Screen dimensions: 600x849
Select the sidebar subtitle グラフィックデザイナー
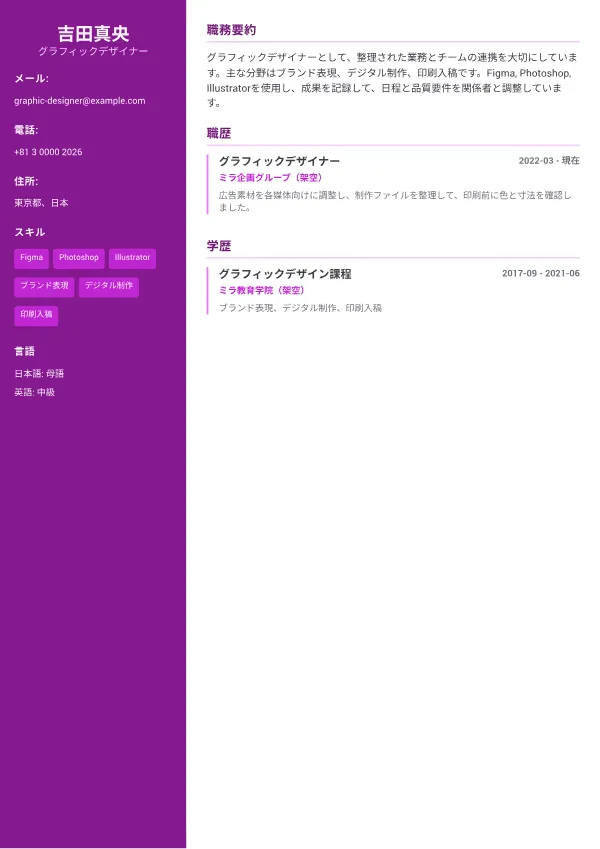[93, 51]
